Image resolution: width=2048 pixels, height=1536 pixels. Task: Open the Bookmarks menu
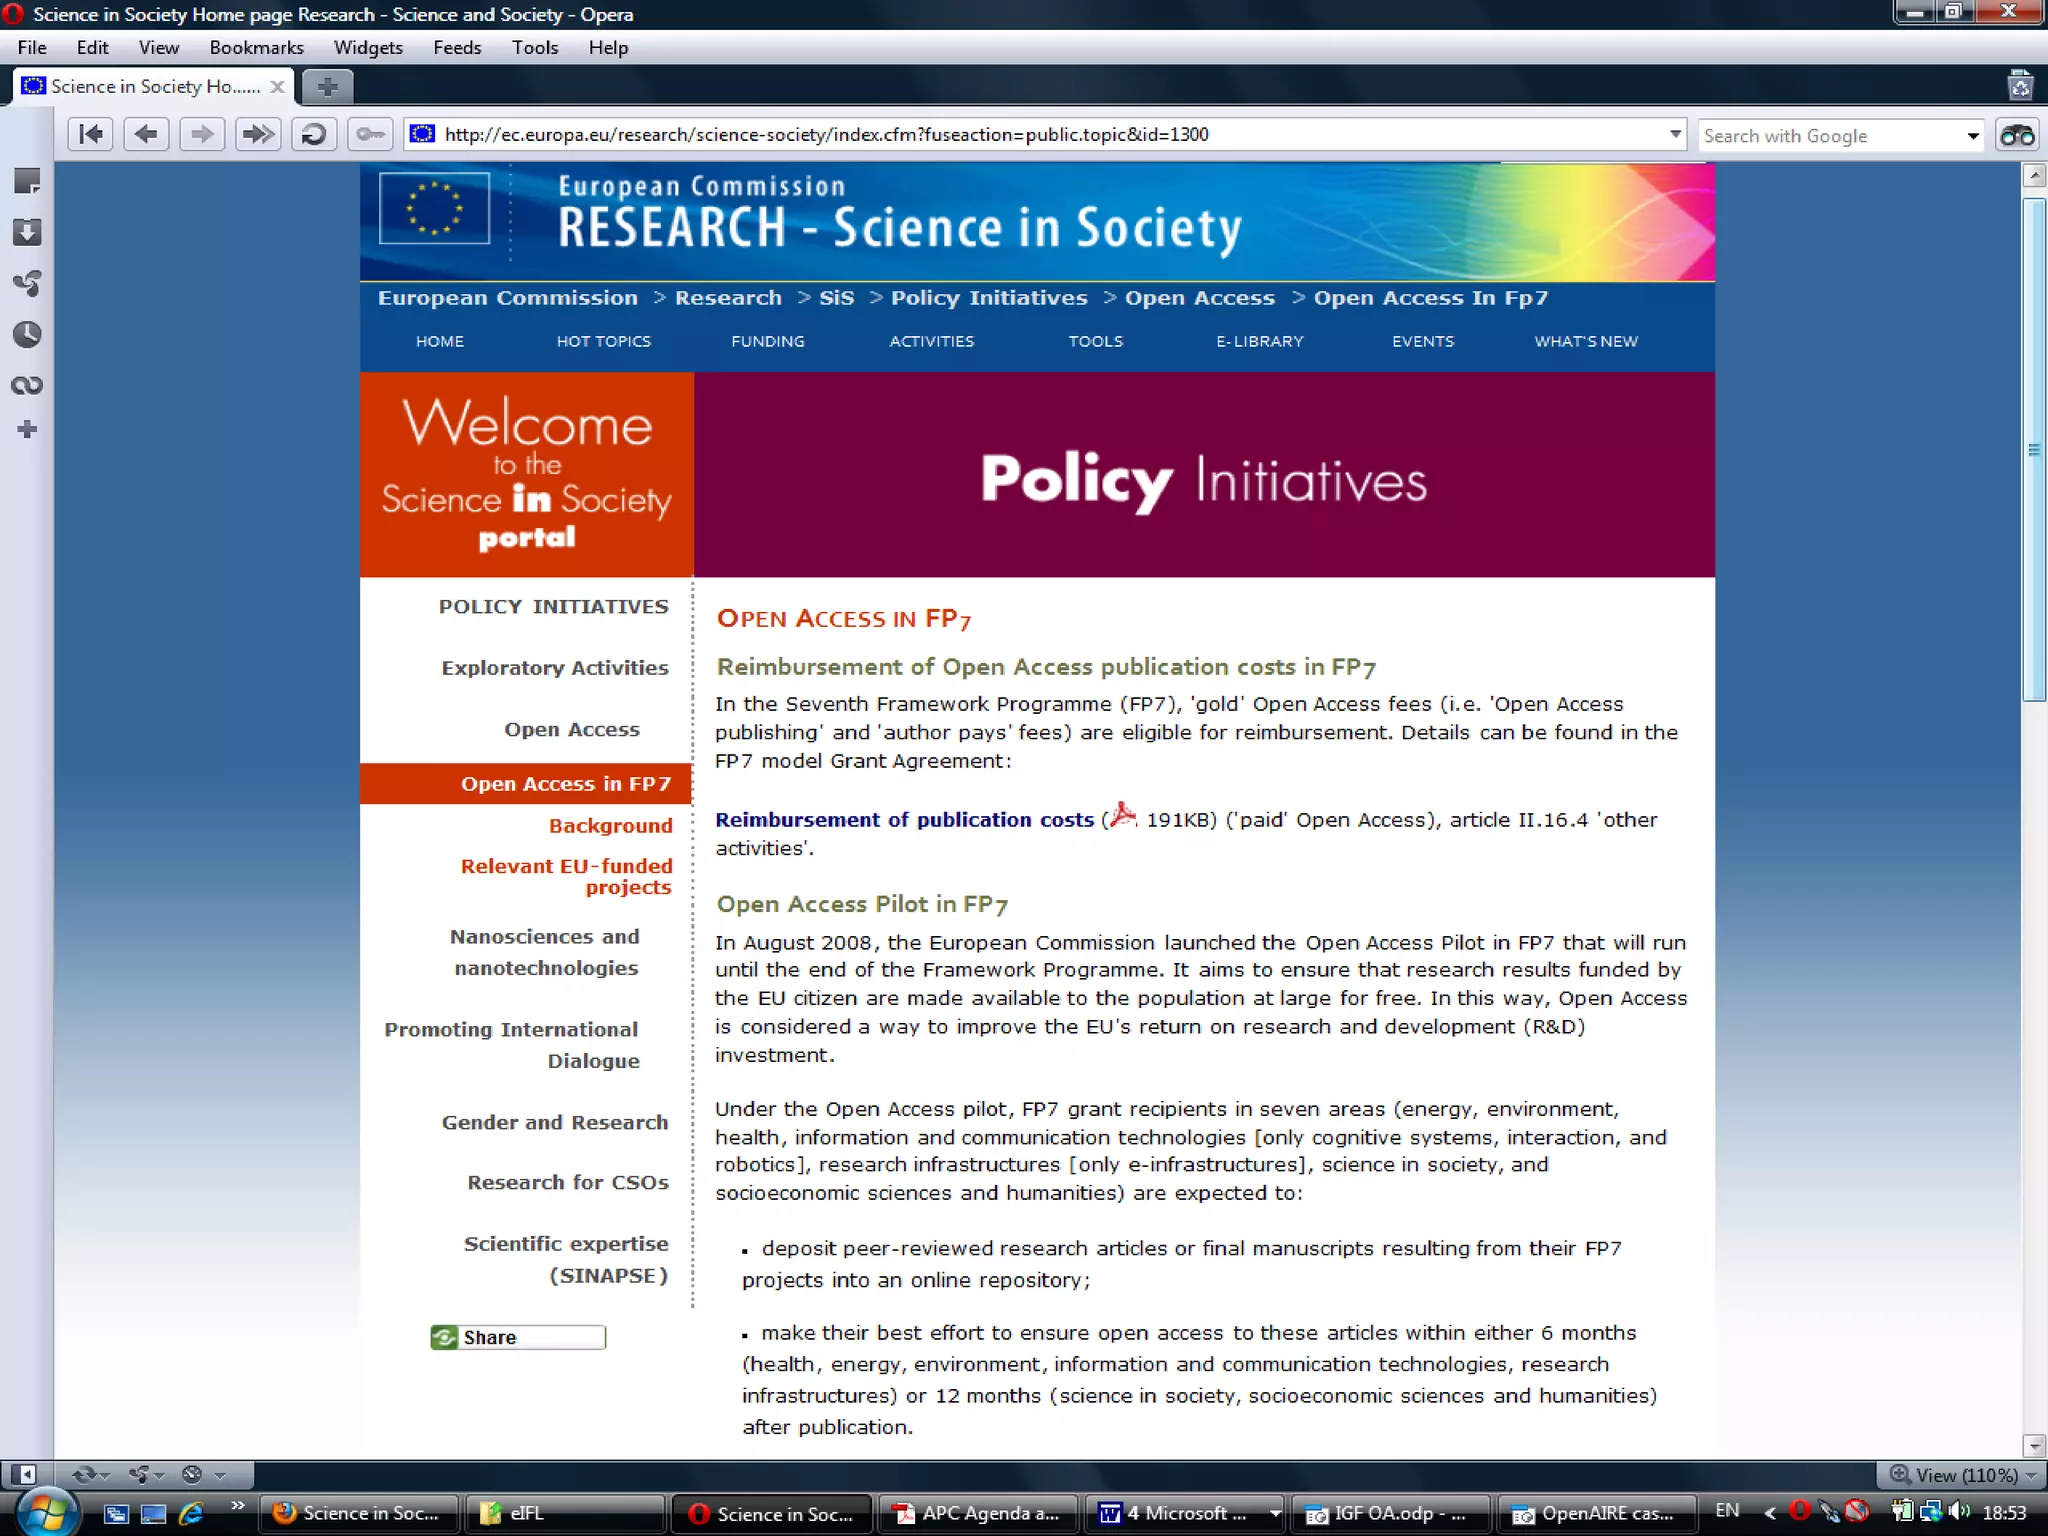click(x=256, y=47)
